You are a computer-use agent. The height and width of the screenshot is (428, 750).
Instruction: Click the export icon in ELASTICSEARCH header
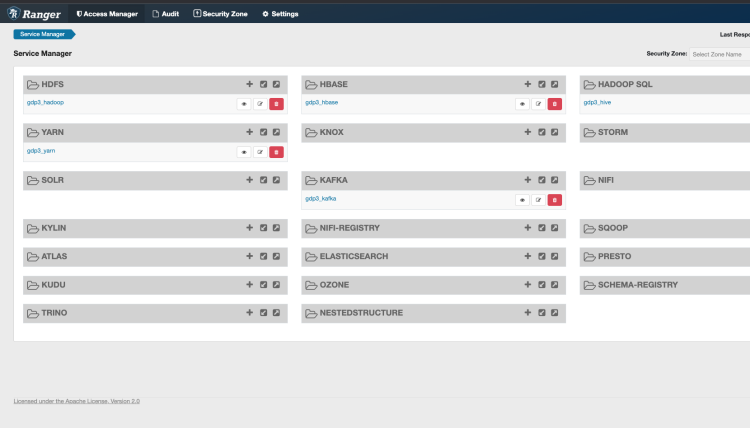click(554, 256)
